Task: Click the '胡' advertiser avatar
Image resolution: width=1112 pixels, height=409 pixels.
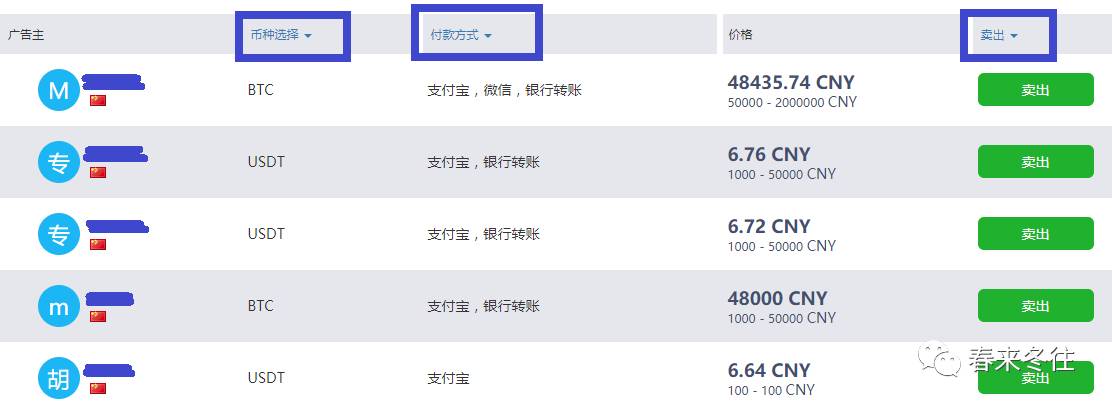Action: 58,379
